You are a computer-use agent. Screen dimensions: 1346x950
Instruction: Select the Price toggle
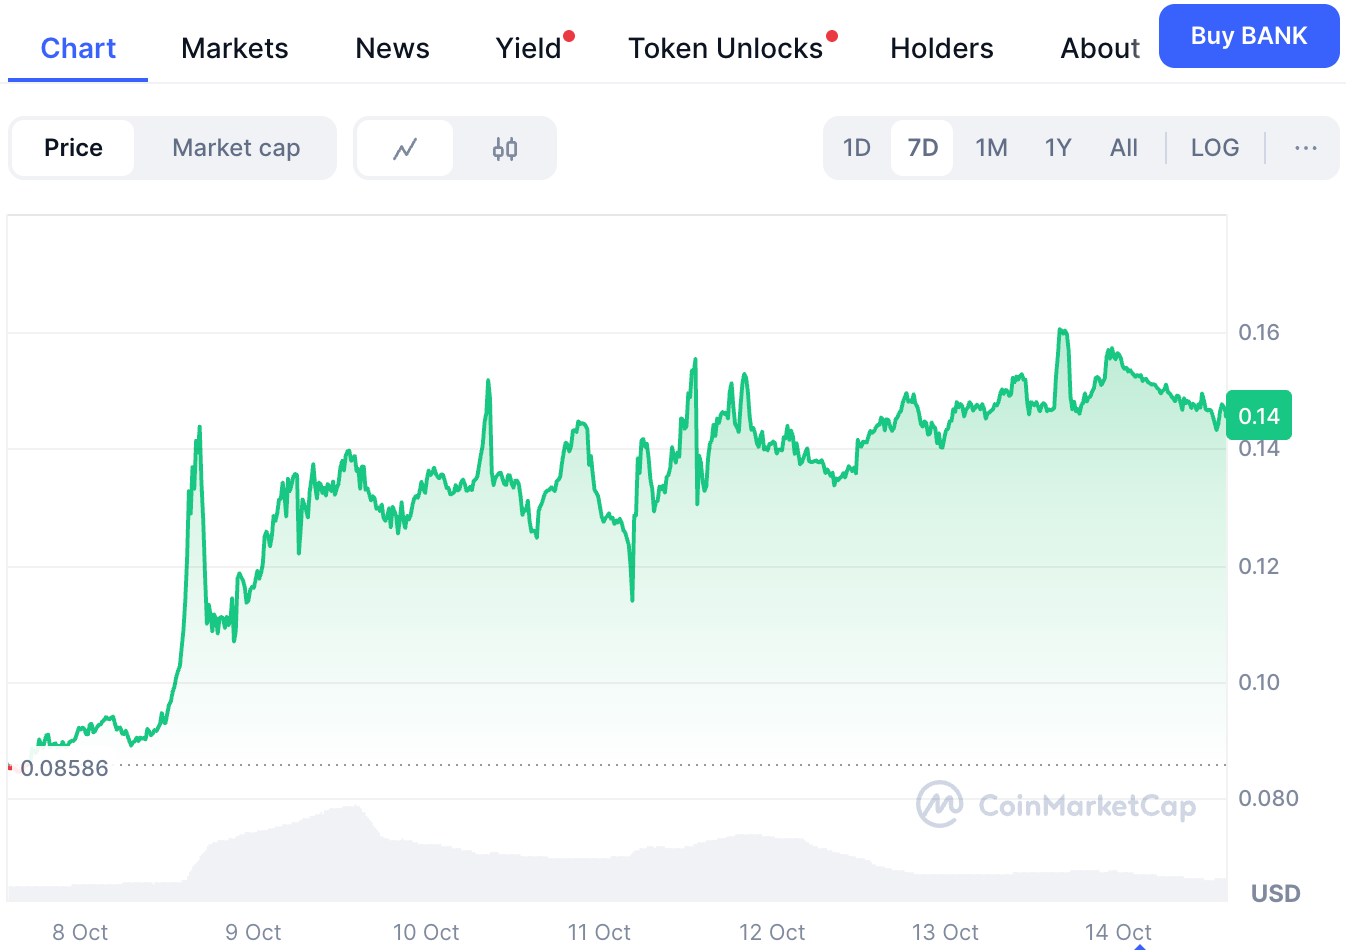(x=73, y=148)
